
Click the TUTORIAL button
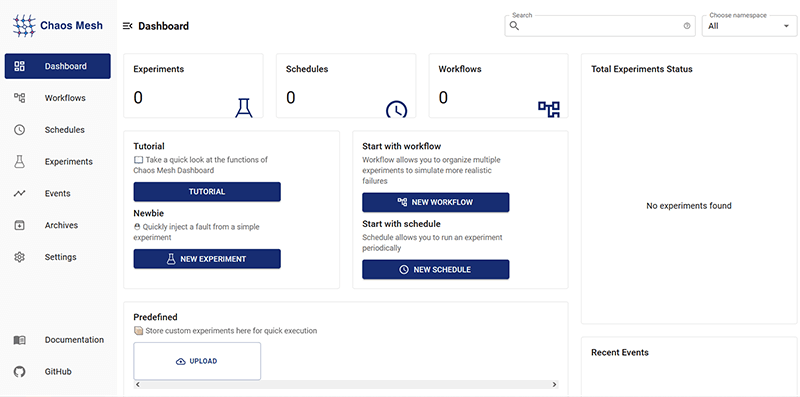207,192
